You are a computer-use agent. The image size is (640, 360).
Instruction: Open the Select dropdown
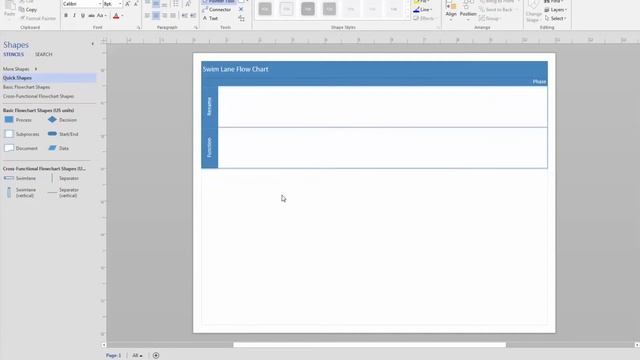[556, 18]
